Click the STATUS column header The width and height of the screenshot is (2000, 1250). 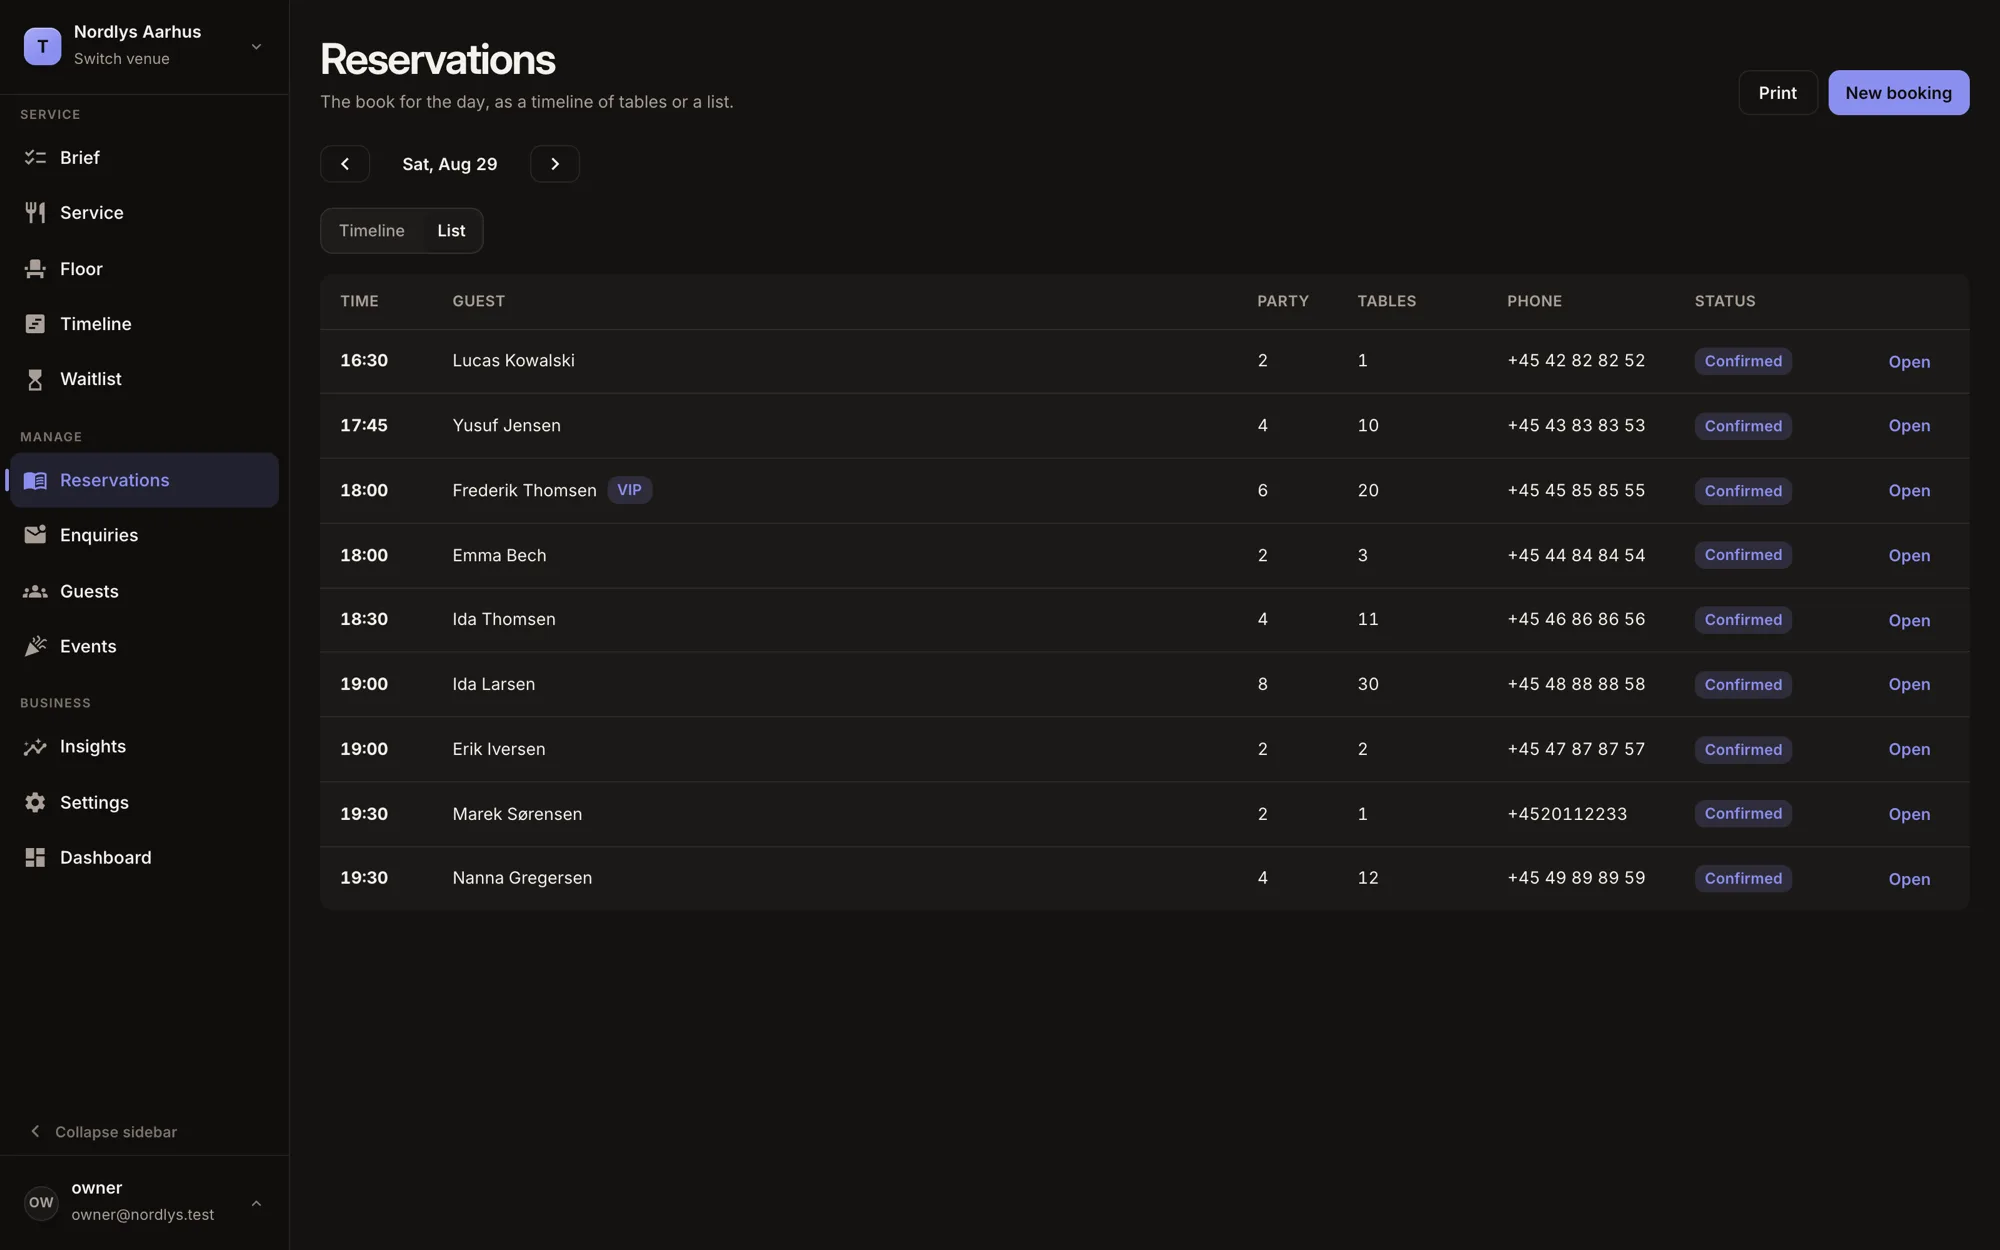click(x=1724, y=302)
